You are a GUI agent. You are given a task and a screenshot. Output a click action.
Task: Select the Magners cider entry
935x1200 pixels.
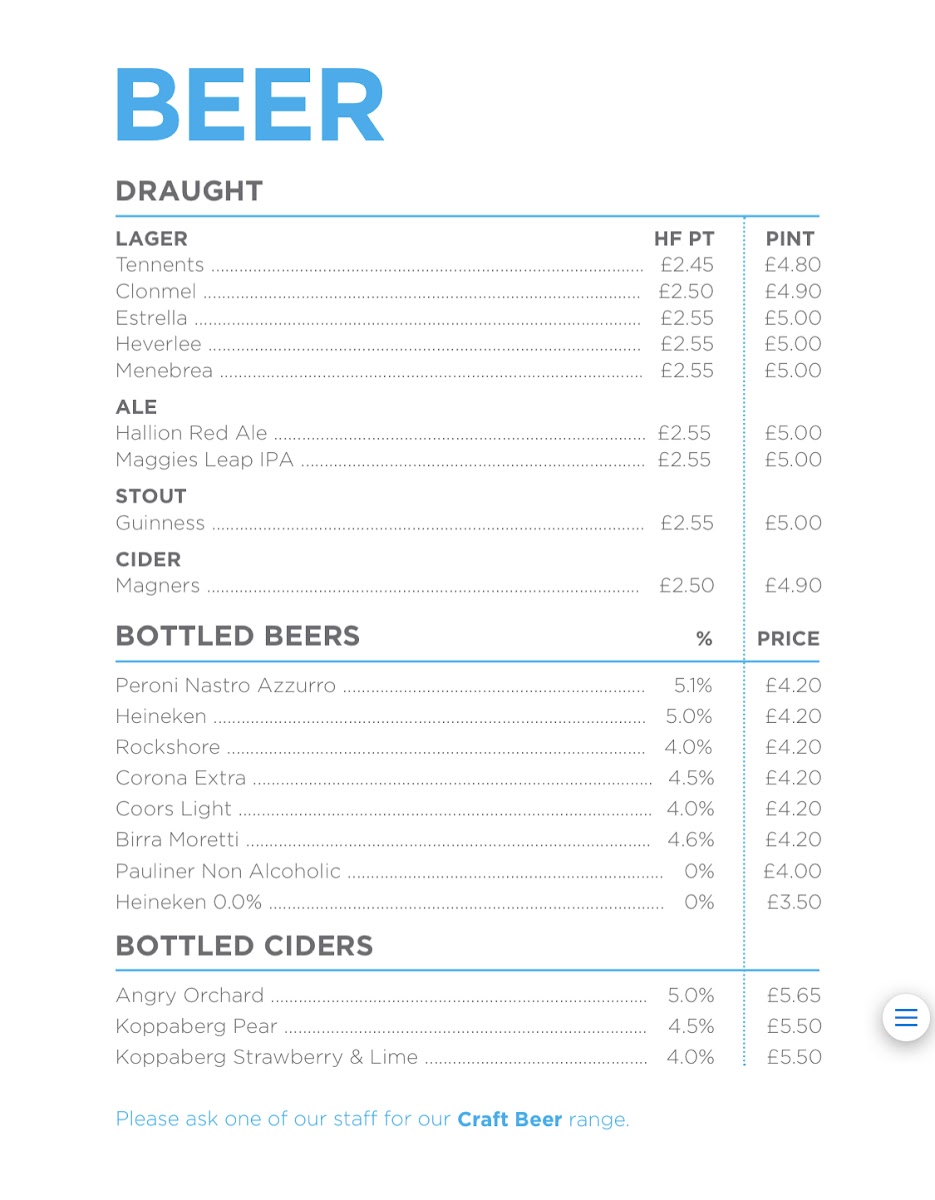[158, 586]
